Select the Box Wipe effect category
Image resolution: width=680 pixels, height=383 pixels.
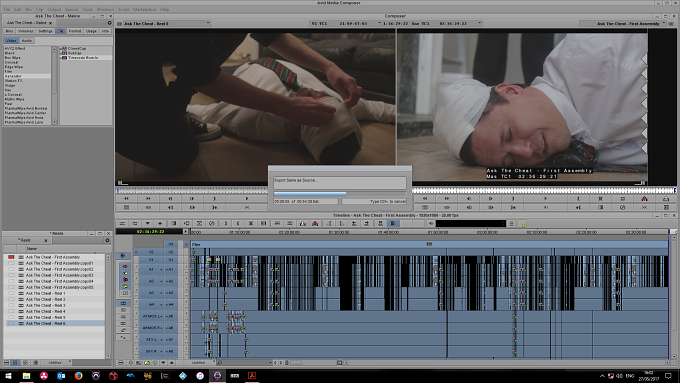point(12,58)
